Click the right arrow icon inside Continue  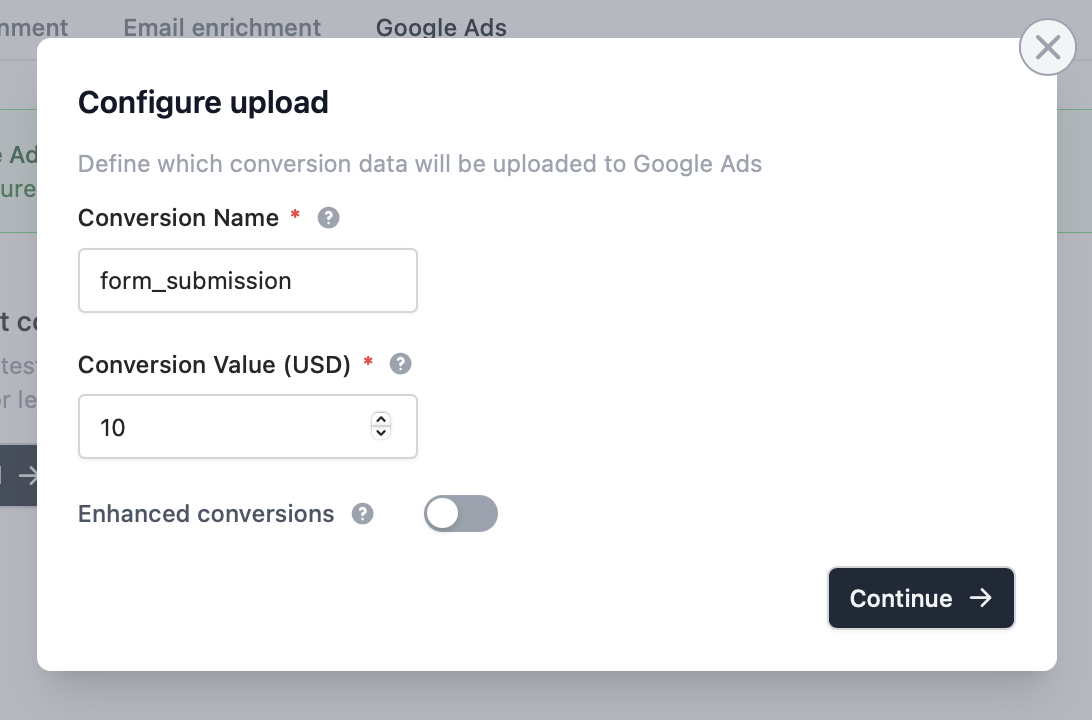pos(981,597)
